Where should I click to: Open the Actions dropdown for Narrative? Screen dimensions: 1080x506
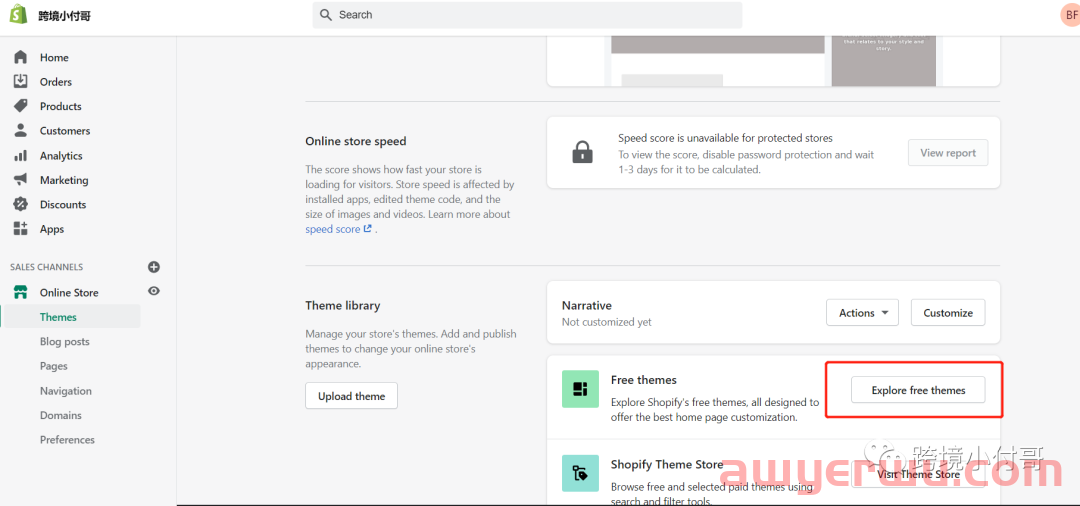click(862, 313)
